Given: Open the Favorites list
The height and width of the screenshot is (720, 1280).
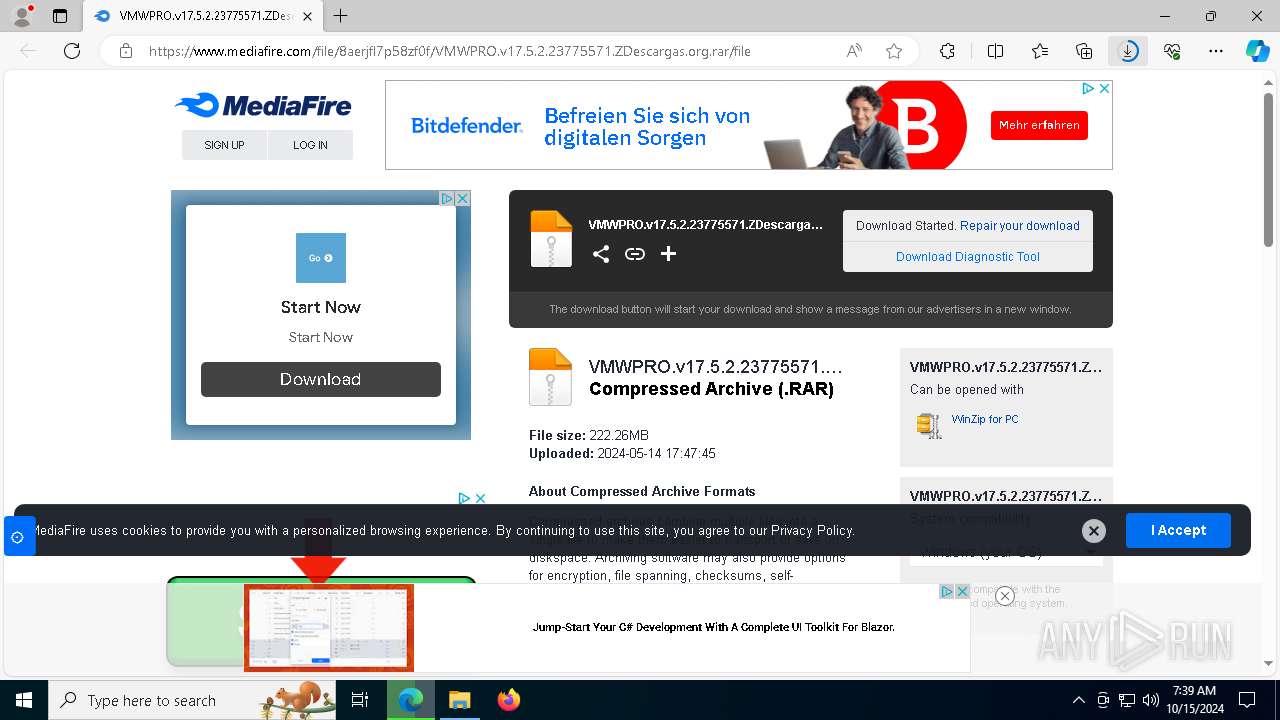Looking at the screenshot, I should 1040,51.
